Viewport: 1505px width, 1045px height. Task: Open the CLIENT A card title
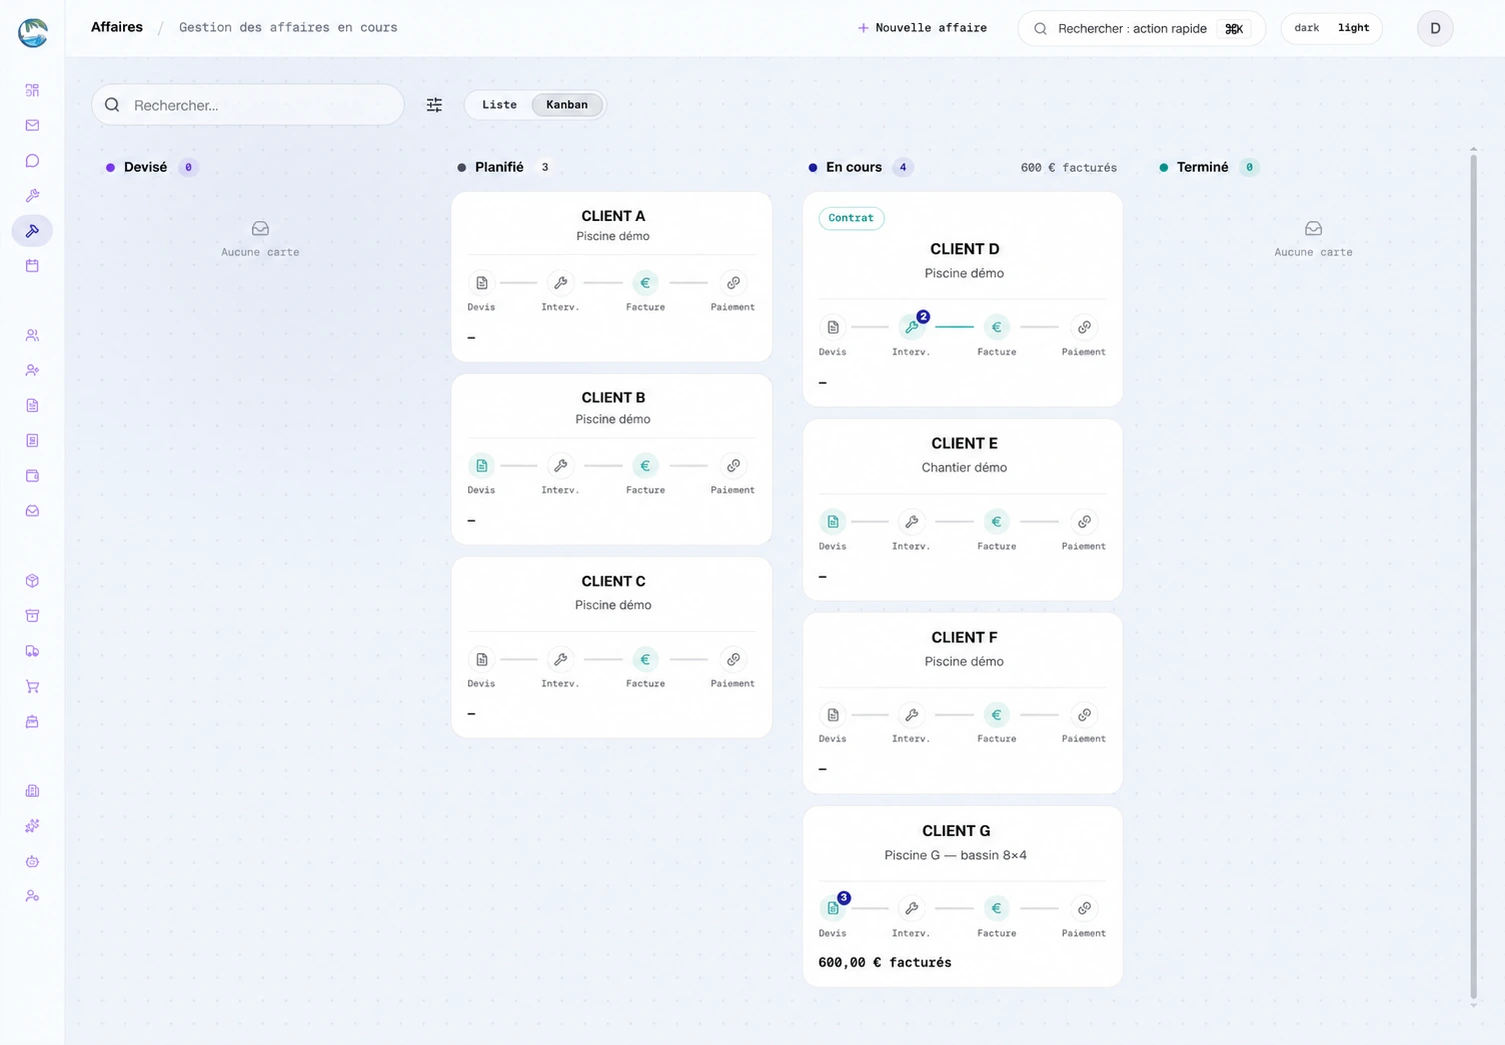(613, 216)
